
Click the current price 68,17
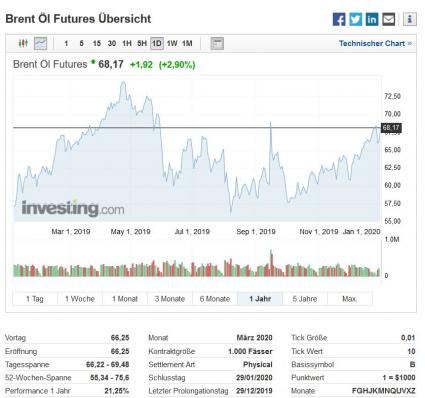click(111, 64)
